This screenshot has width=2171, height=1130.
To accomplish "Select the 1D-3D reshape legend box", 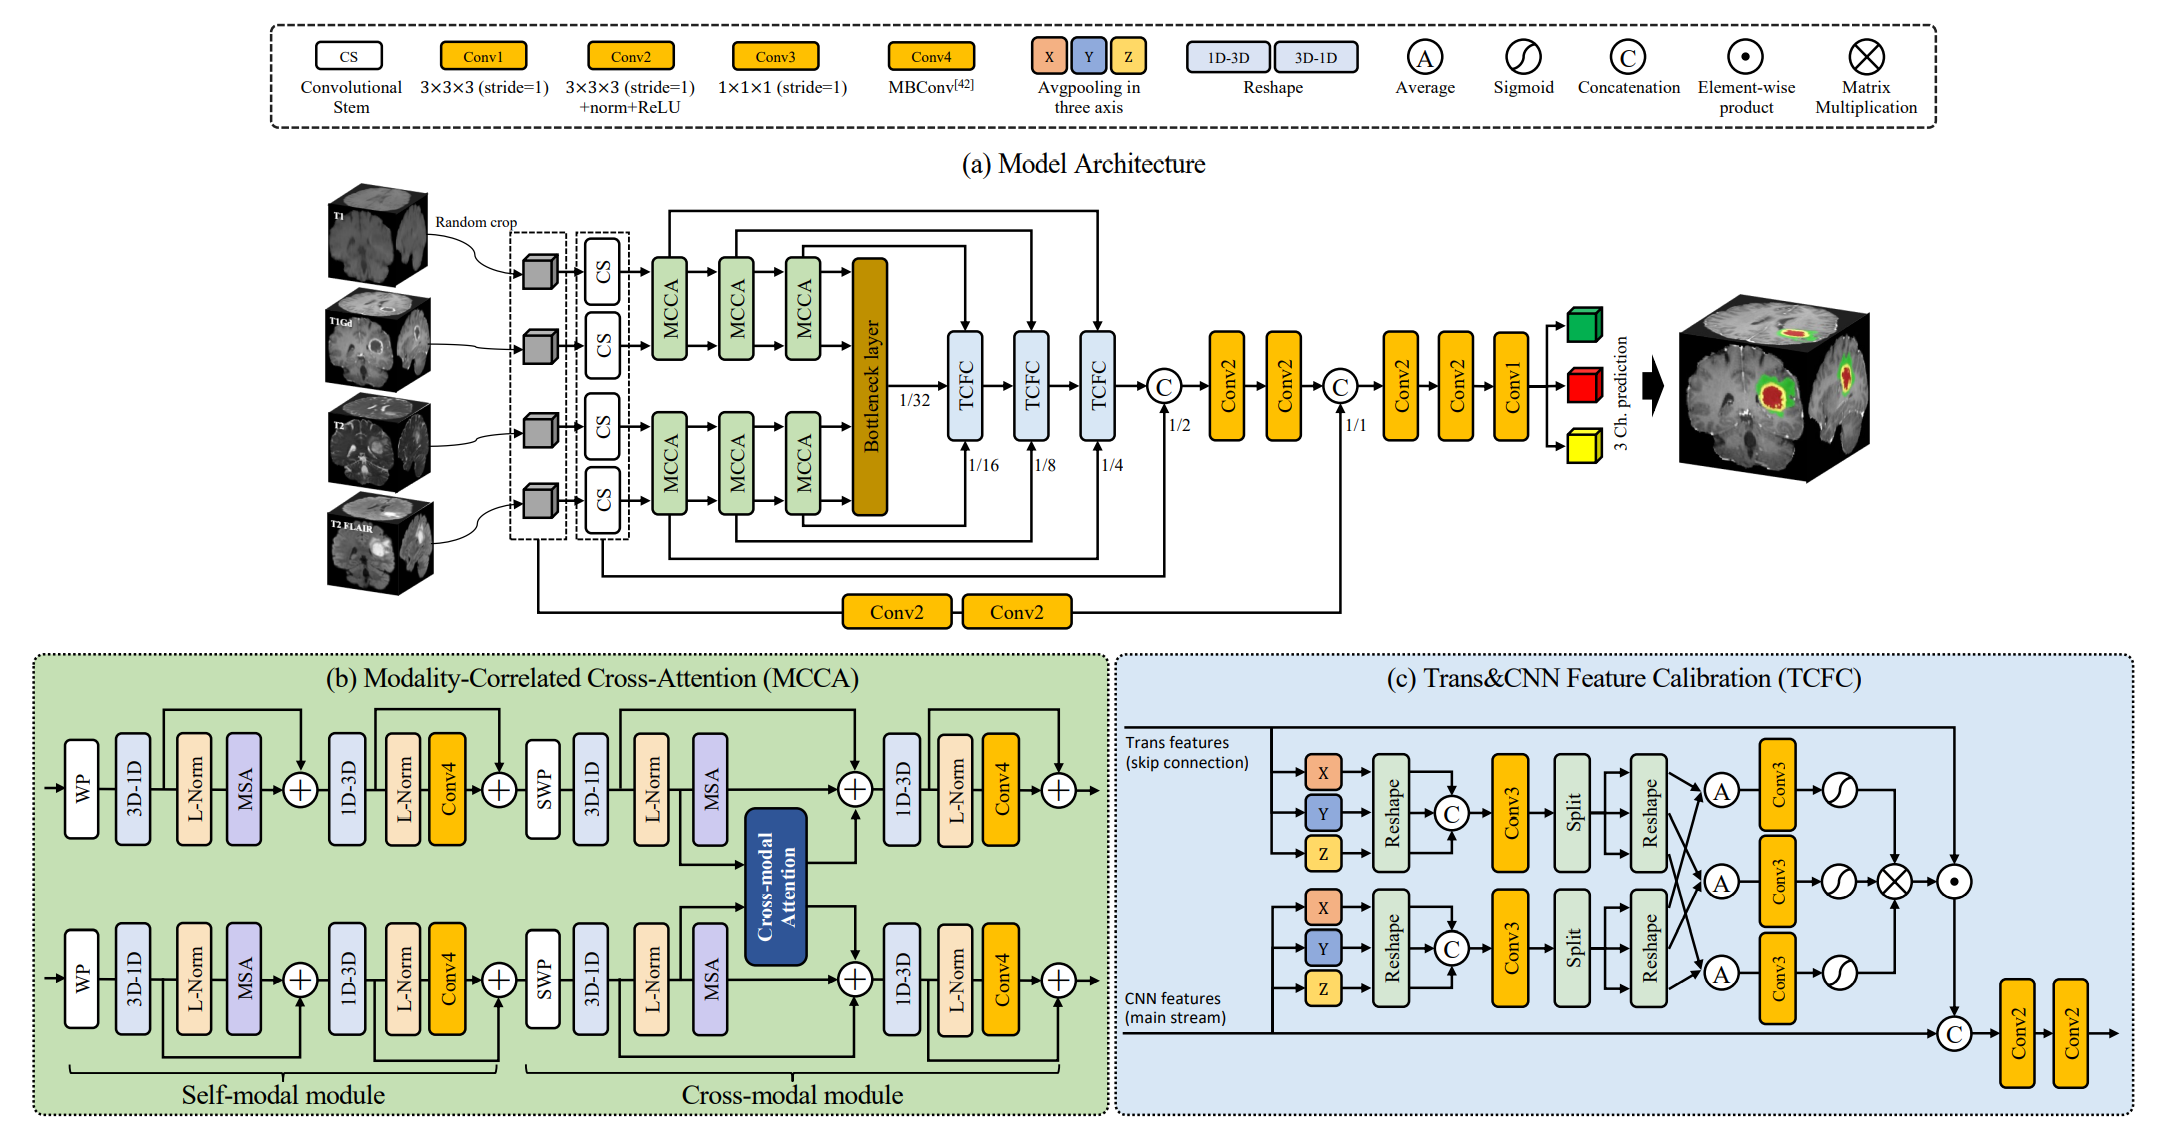I will pyautogui.click(x=1228, y=57).
